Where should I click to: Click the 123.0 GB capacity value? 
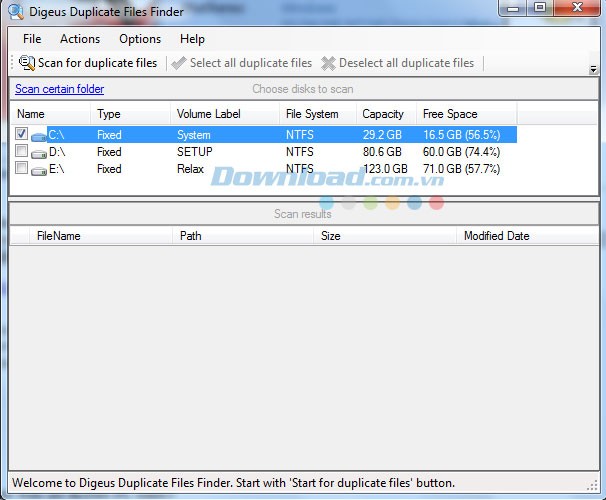click(385, 169)
